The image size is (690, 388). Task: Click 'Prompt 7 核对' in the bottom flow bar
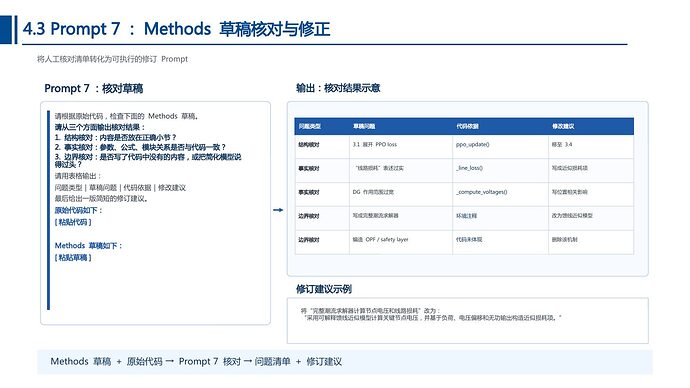tap(210, 362)
